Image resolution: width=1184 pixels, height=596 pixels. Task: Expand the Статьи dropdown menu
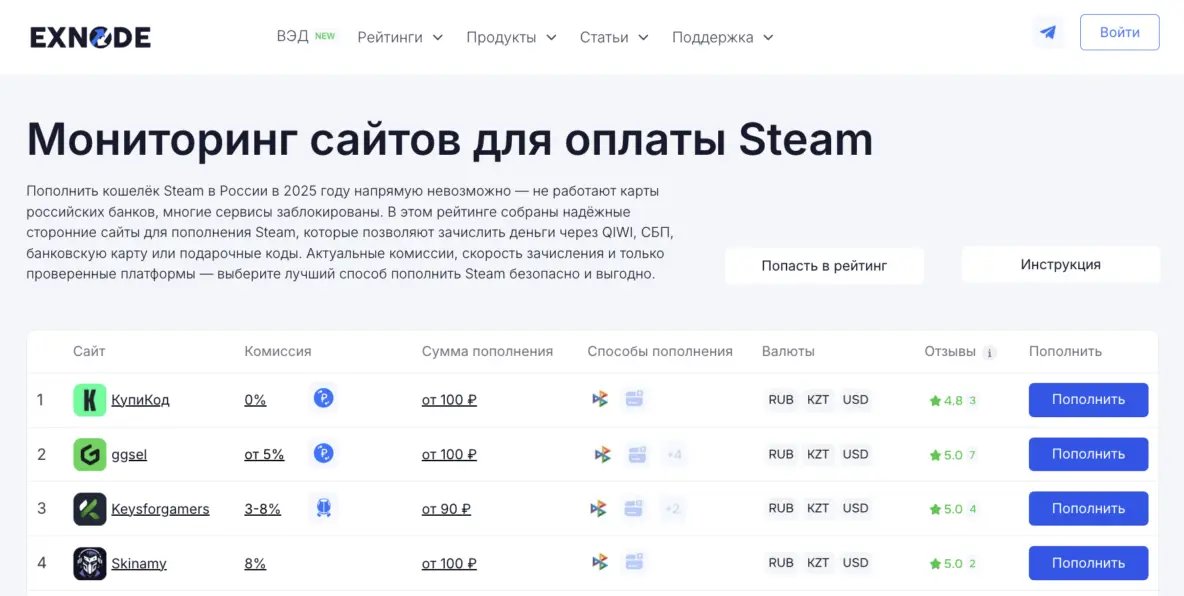click(x=614, y=37)
